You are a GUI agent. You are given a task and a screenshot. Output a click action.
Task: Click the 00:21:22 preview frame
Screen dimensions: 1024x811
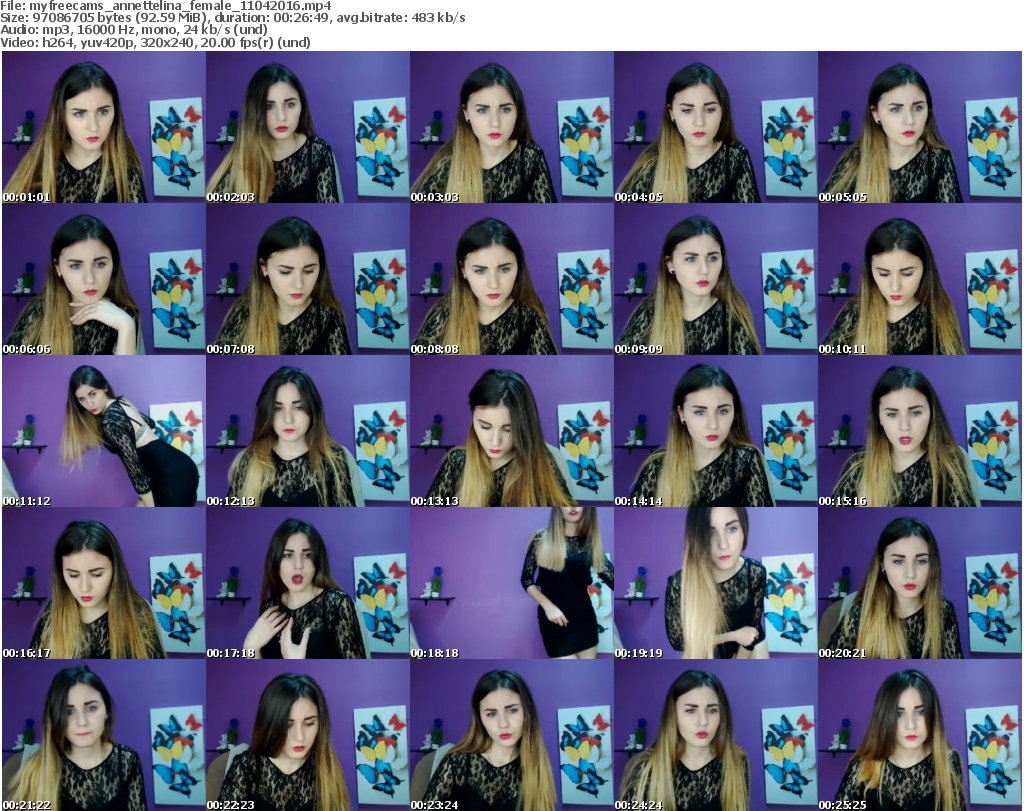pos(104,735)
